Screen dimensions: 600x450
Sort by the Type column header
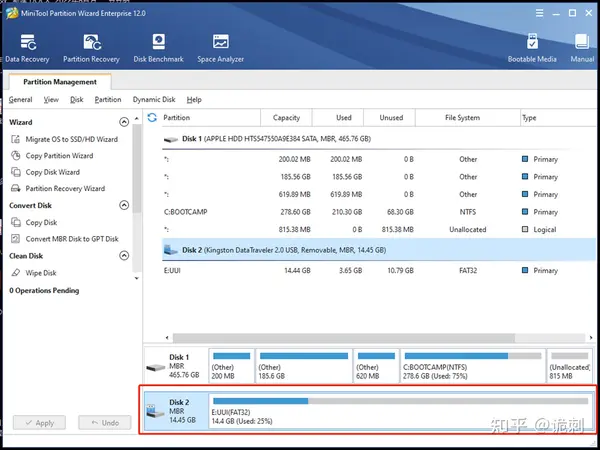tap(559, 117)
